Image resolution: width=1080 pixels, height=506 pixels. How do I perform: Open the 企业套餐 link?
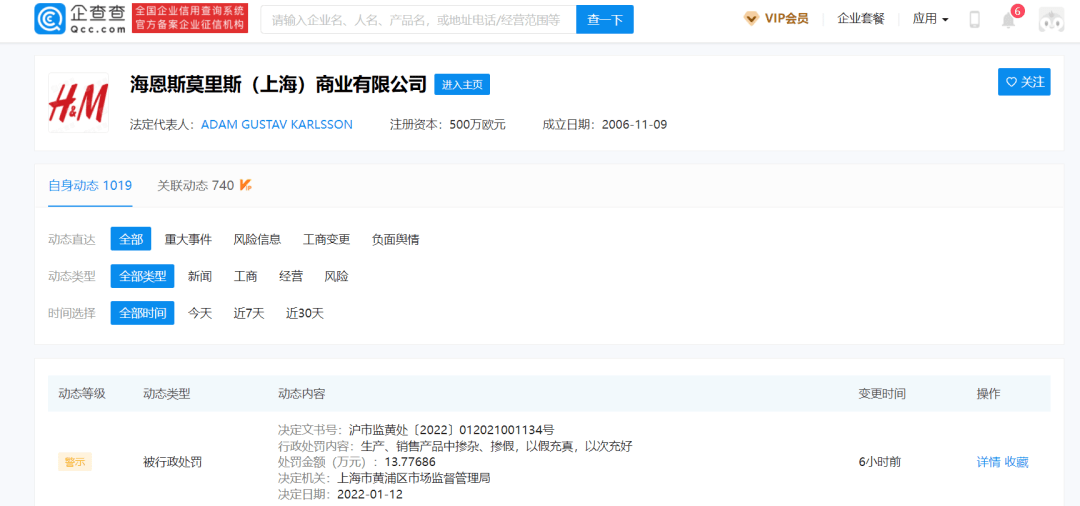(860, 19)
